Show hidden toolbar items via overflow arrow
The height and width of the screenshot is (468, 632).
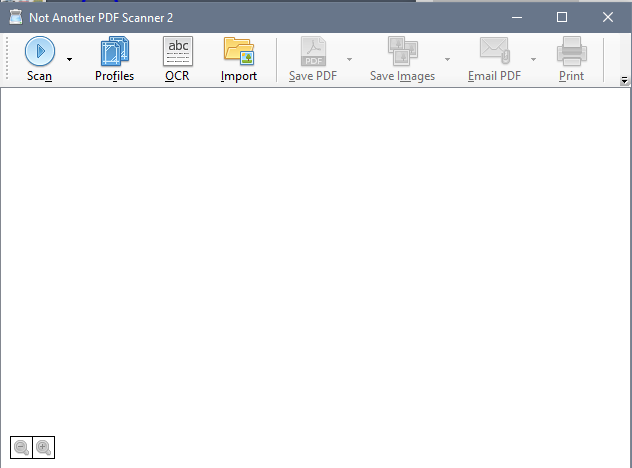(x=624, y=79)
